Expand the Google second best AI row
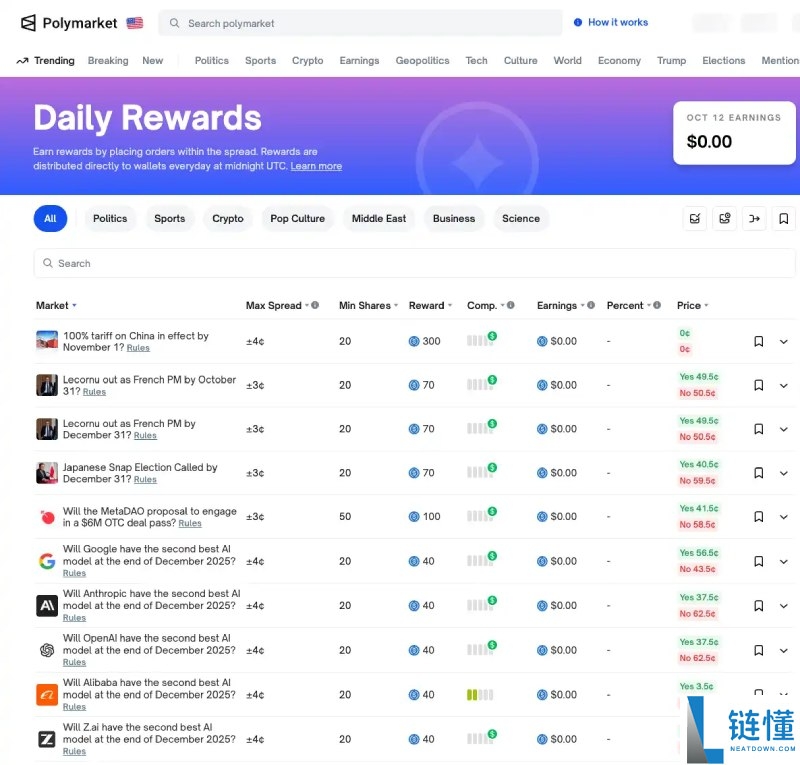This screenshot has width=800, height=765. [784, 561]
